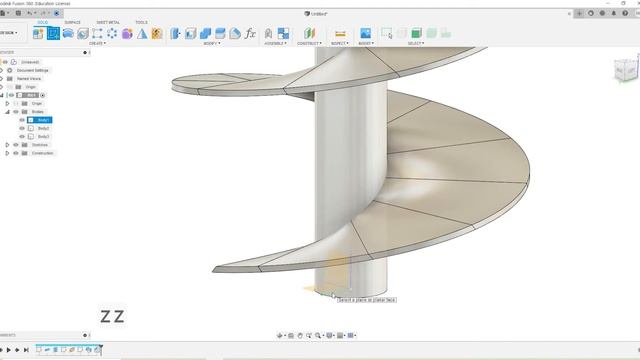Hide the Bodies folder

(x=16, y=111)
